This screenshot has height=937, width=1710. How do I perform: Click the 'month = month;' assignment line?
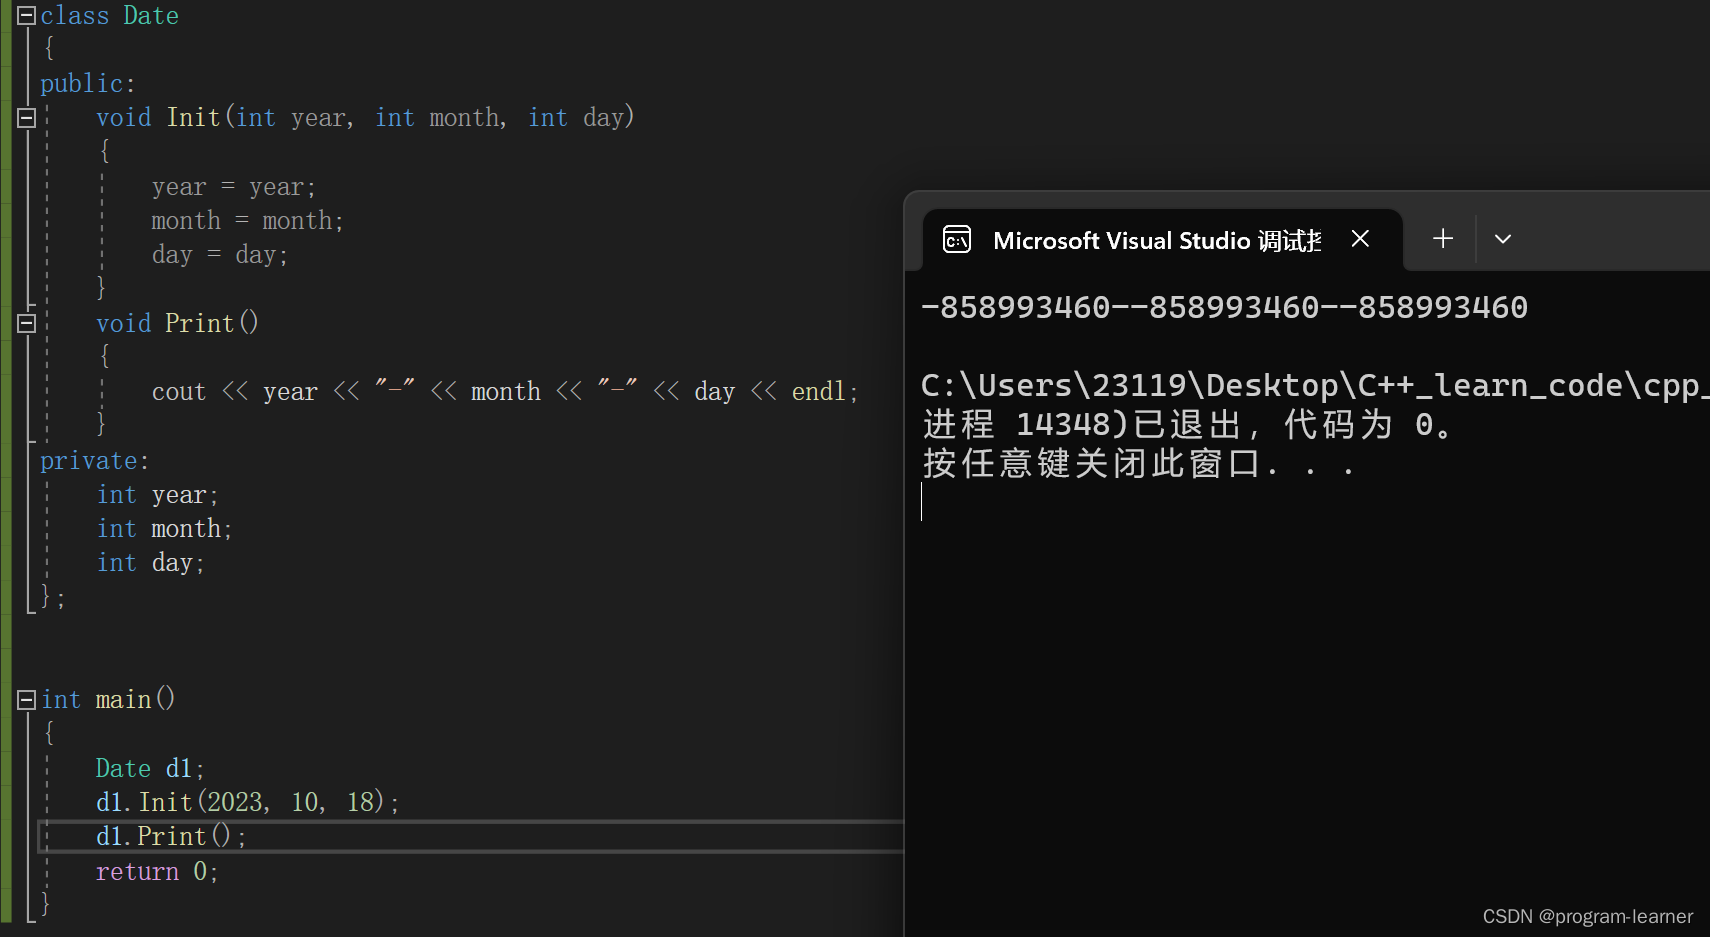point(248,221)
